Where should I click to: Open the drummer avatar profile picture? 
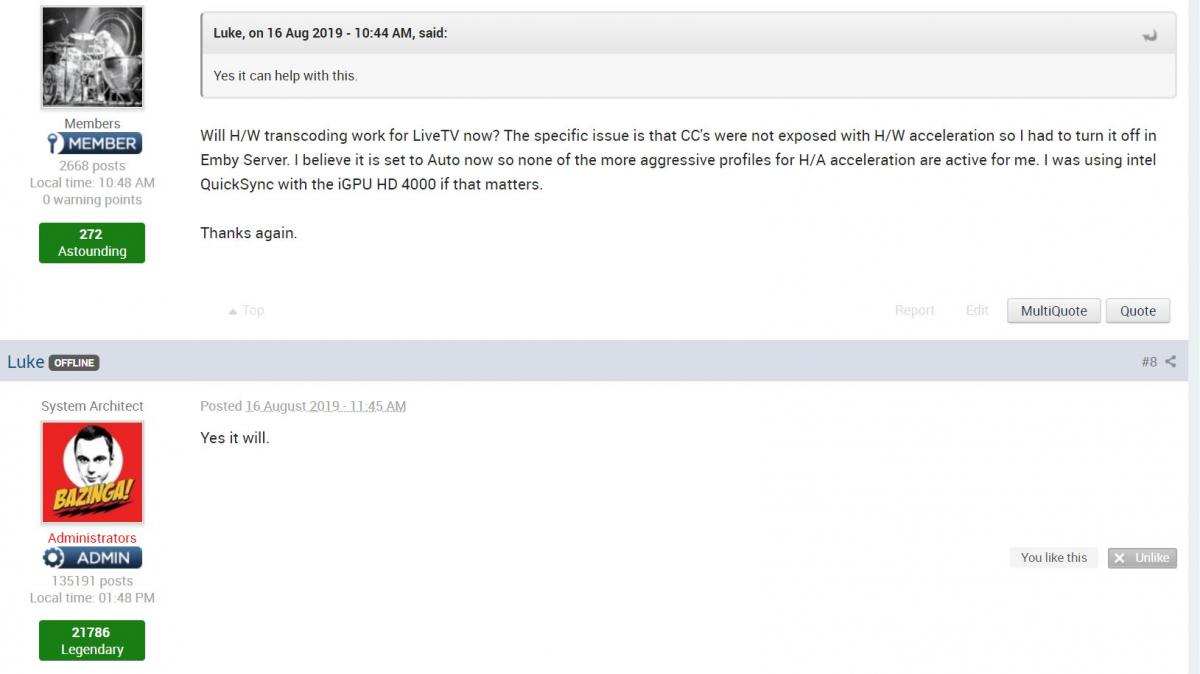[x=92, y=57]
